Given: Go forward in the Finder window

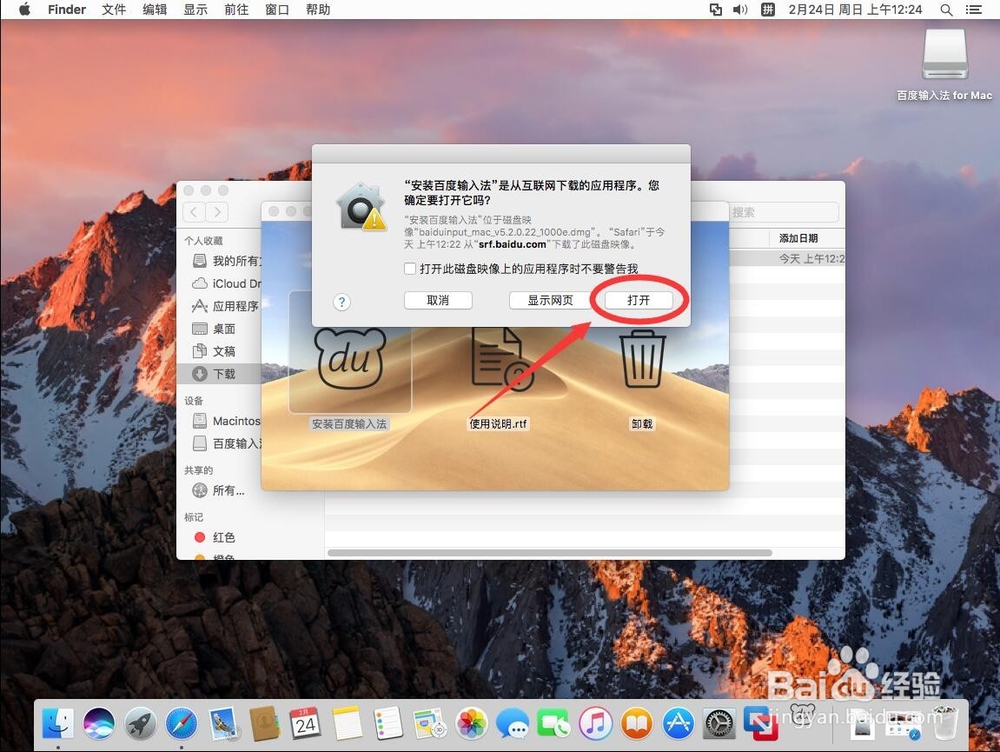Looking at the screenshot, I should click(217, 212).
